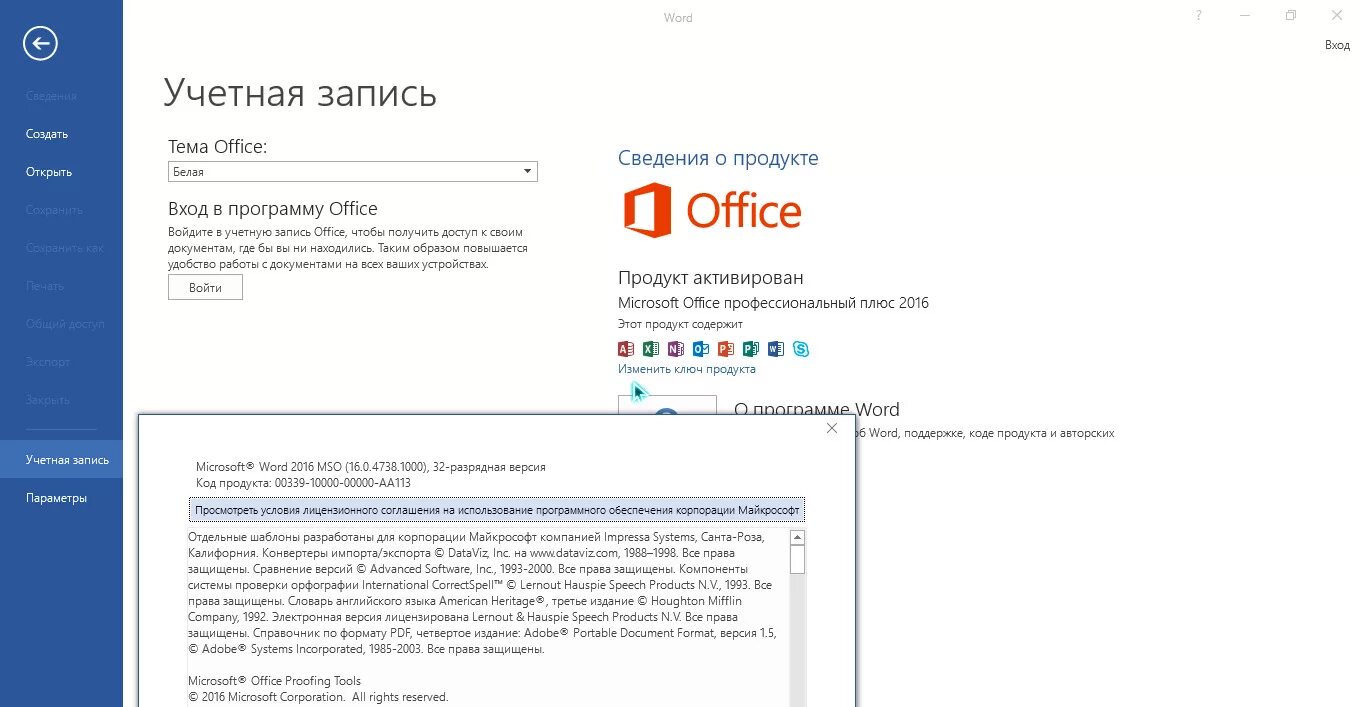This screenshot has height=707, width=1360.
Task: Click the Код продукта line in dialog
Action: click(303, 483)
